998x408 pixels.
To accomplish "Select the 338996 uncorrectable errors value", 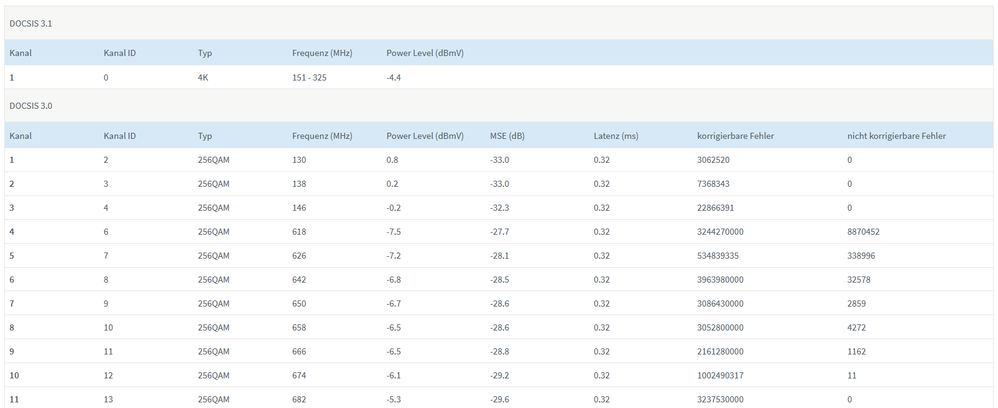I will click(860, 256).
